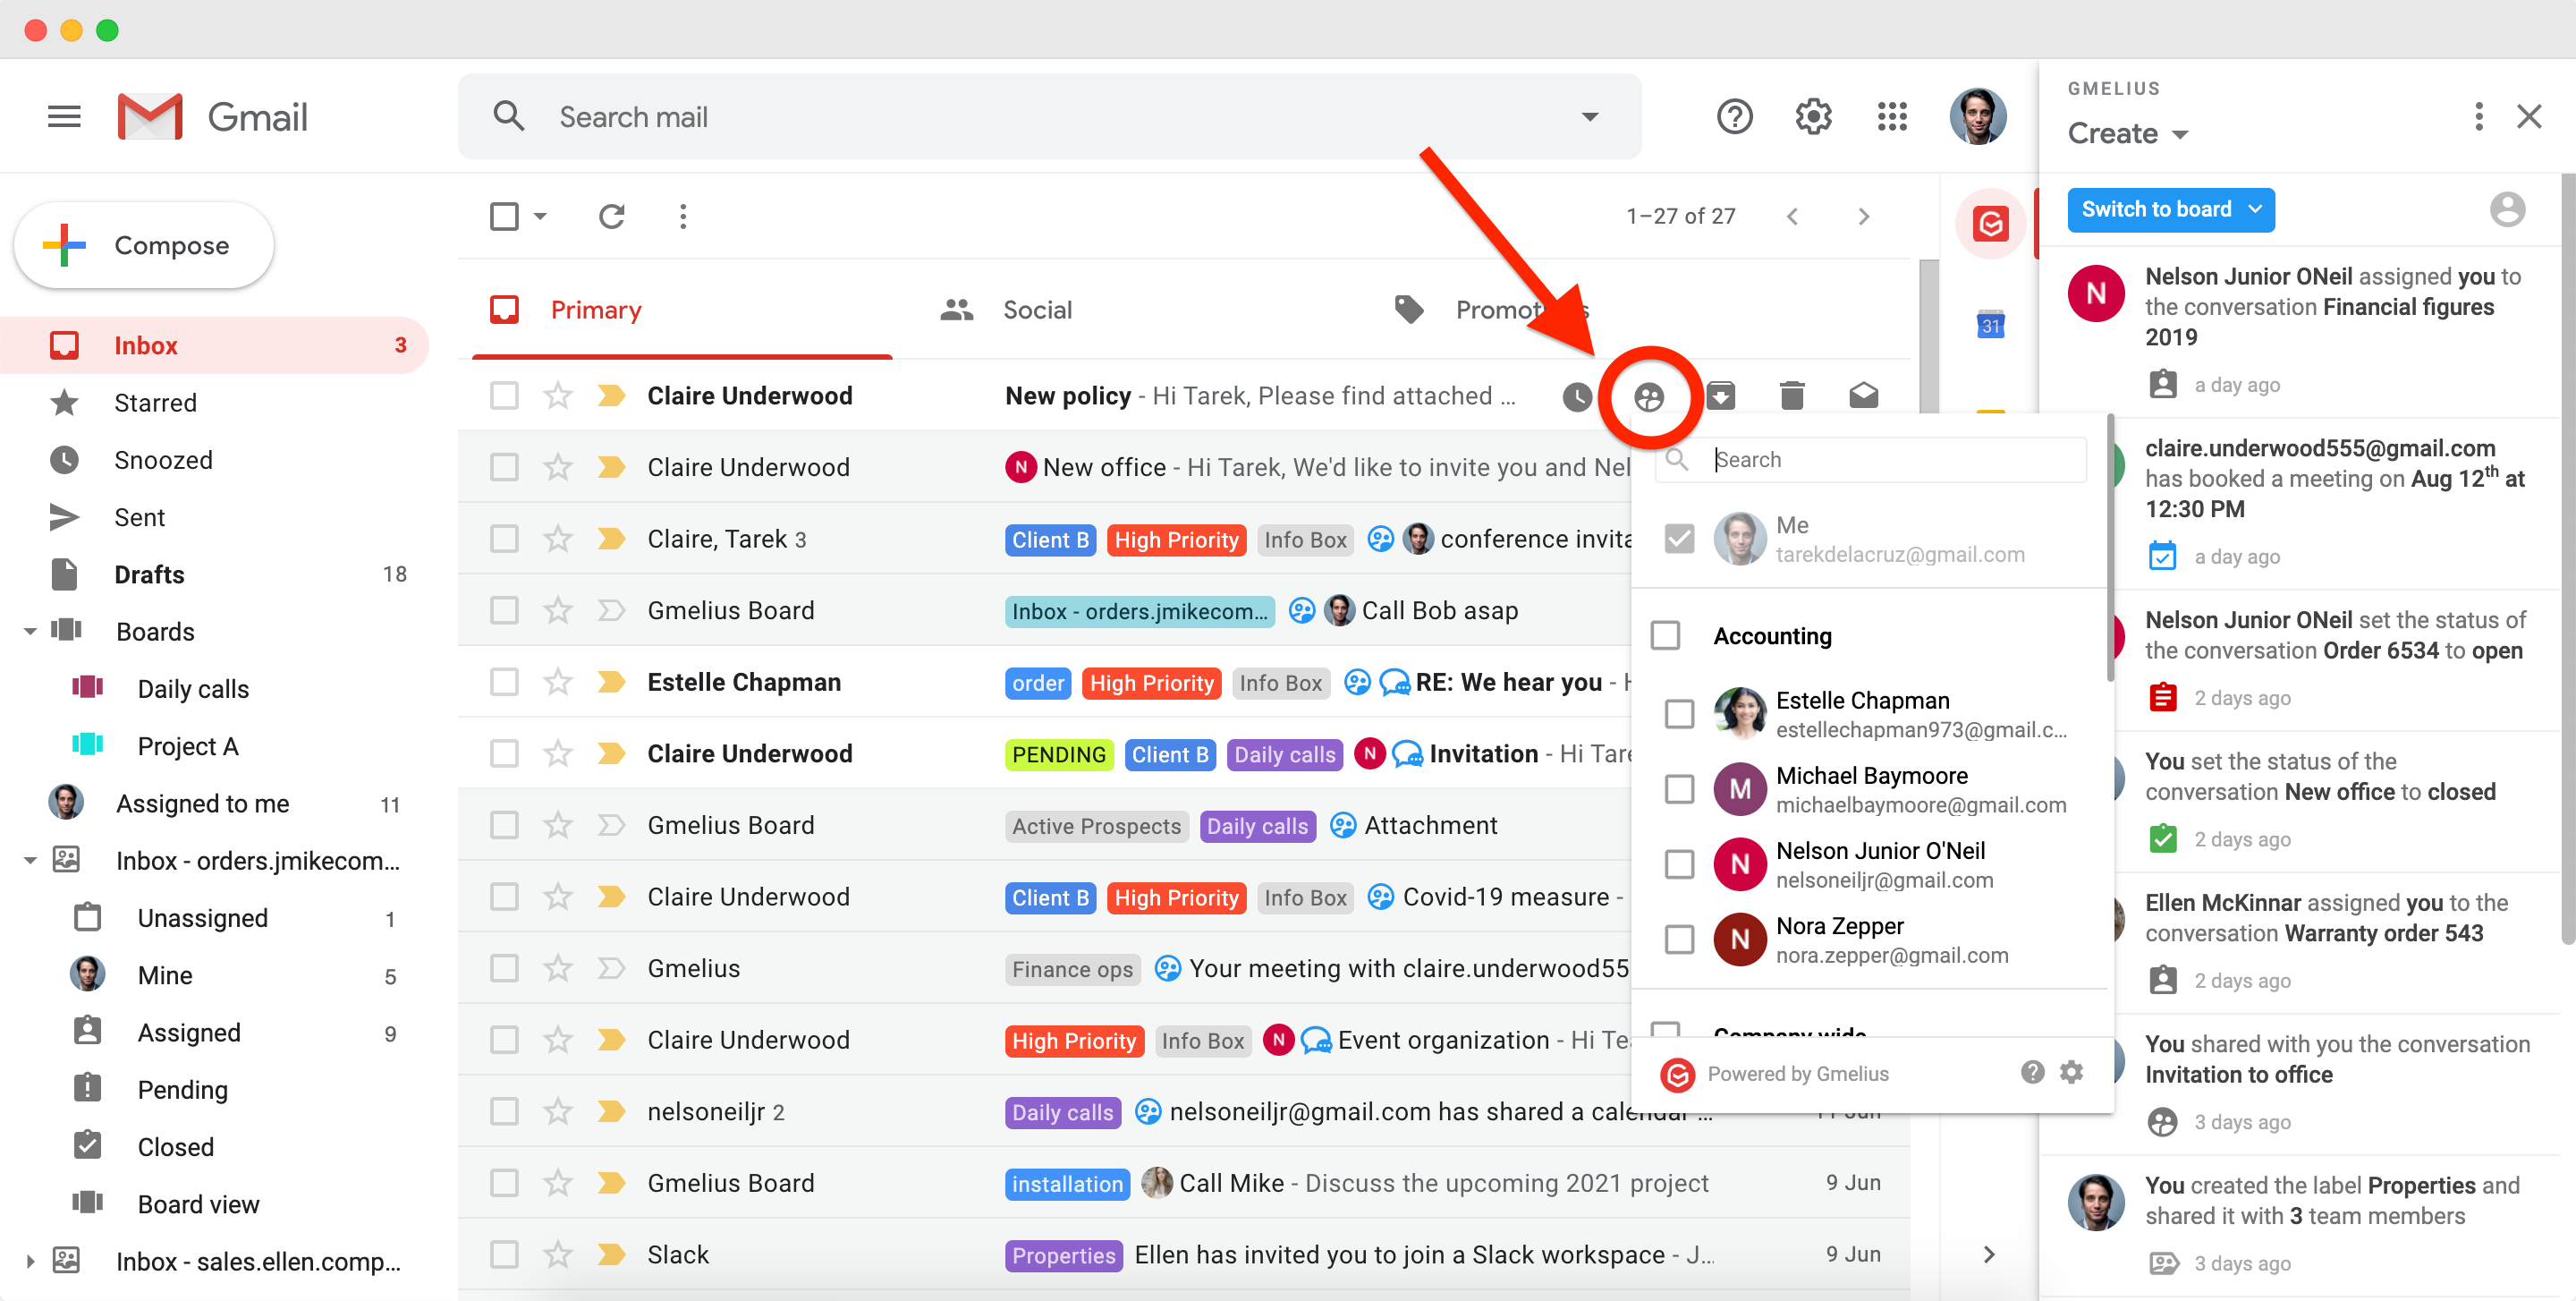Open Gmelius help in assign popup

(x=2032, y=1073)
